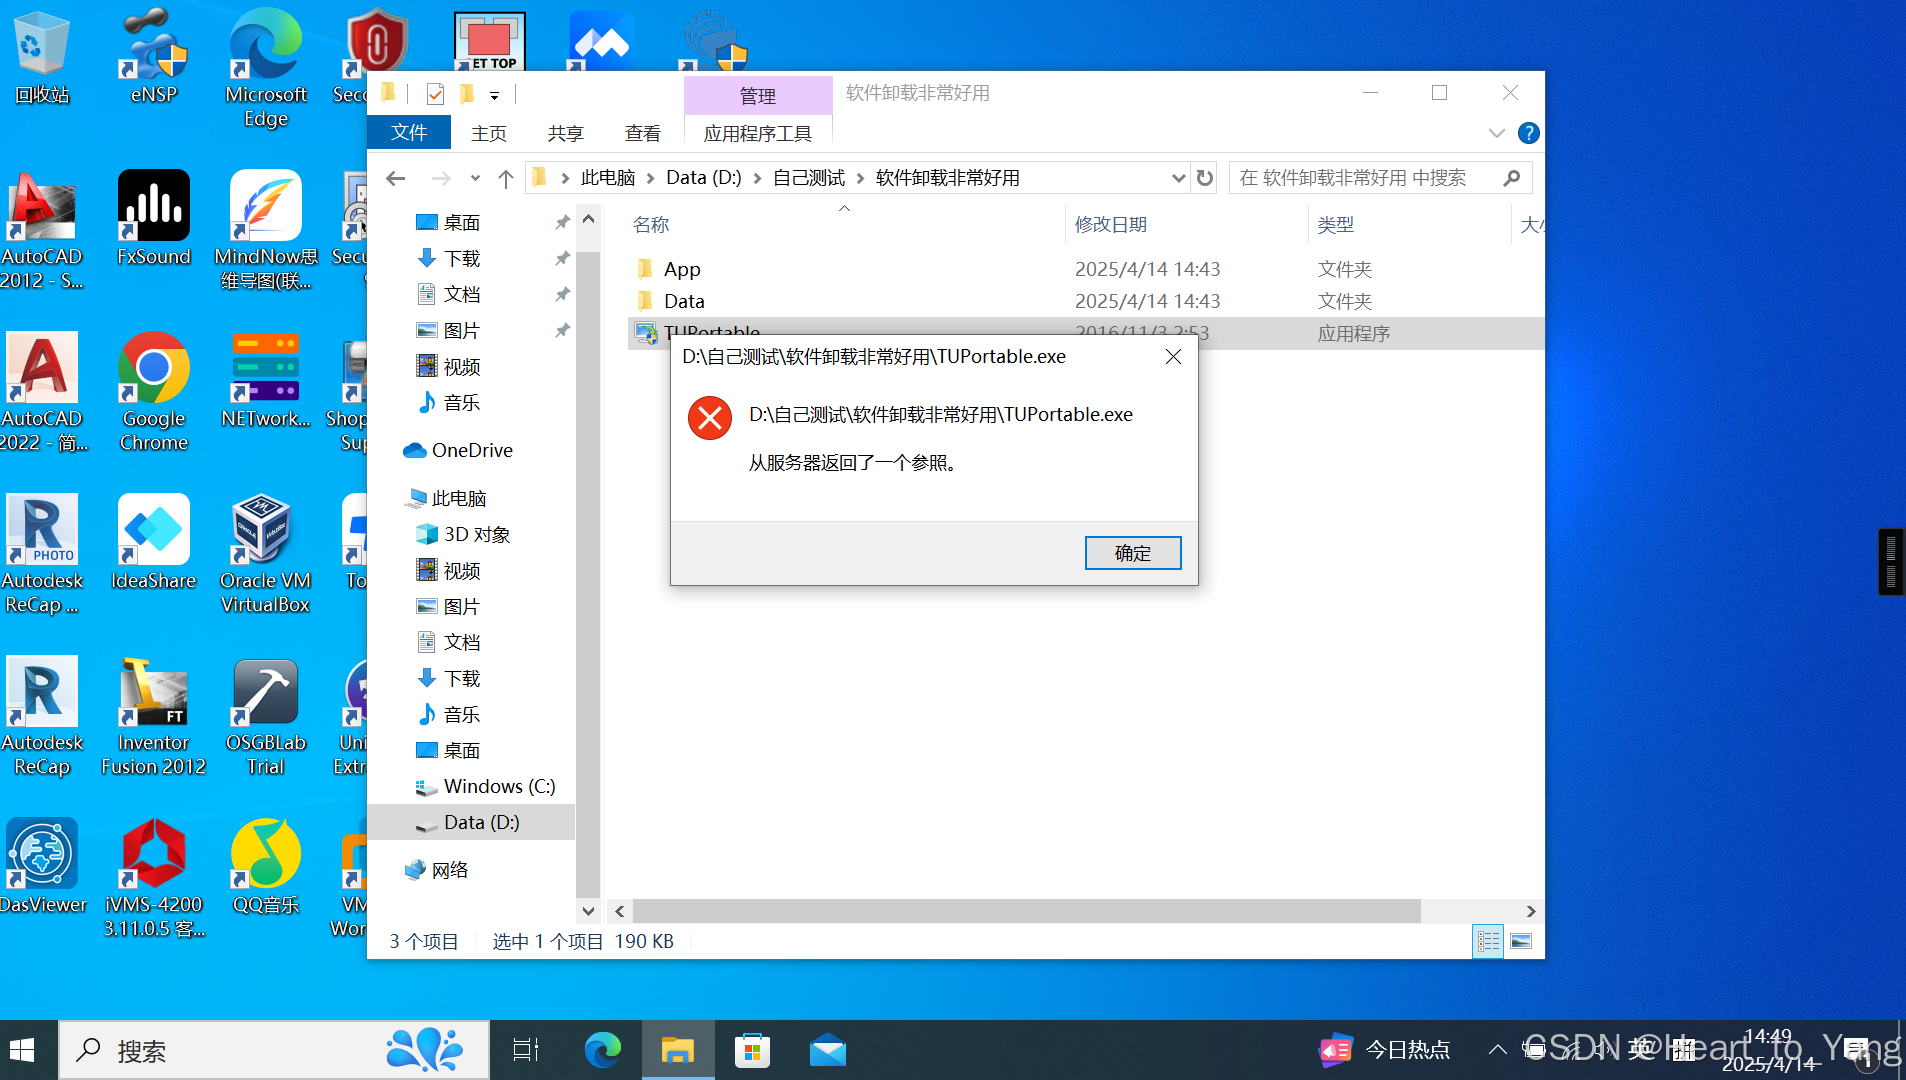Click the properties checkmark in quick access toolbar
The image size is (1906, 1080).
(435, 94)
